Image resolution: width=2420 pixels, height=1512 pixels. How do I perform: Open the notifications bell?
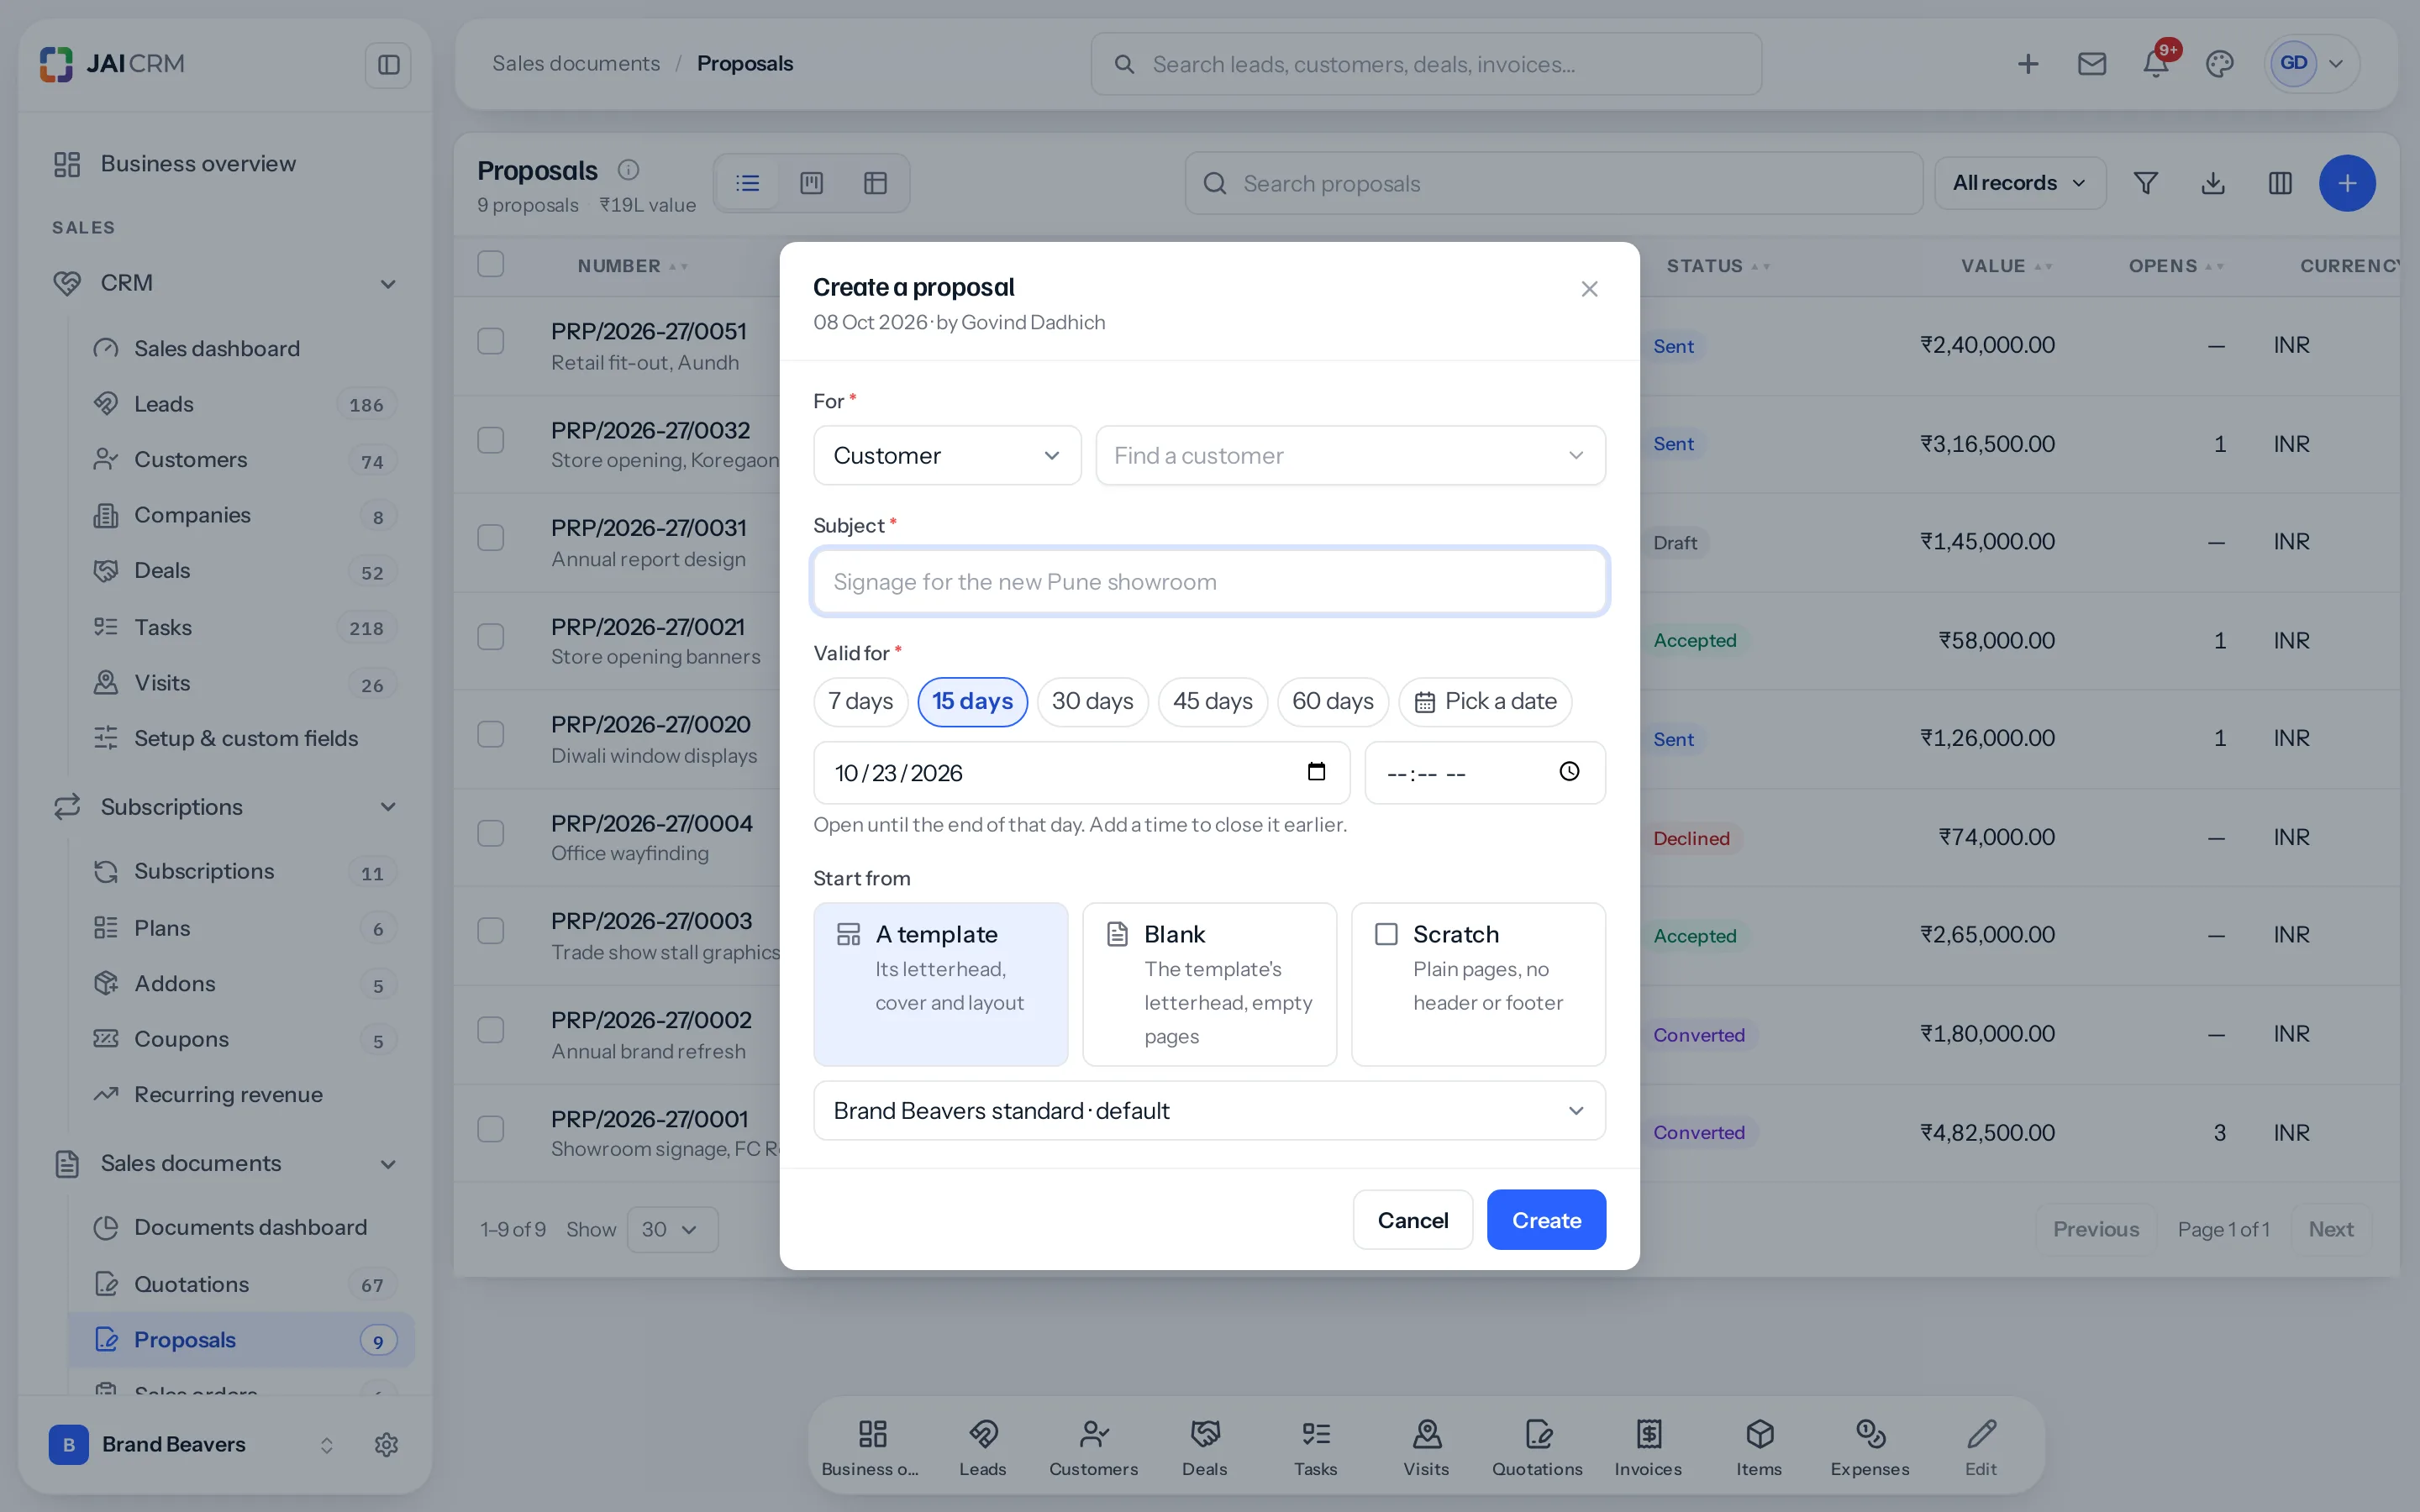click(2155, 64)
